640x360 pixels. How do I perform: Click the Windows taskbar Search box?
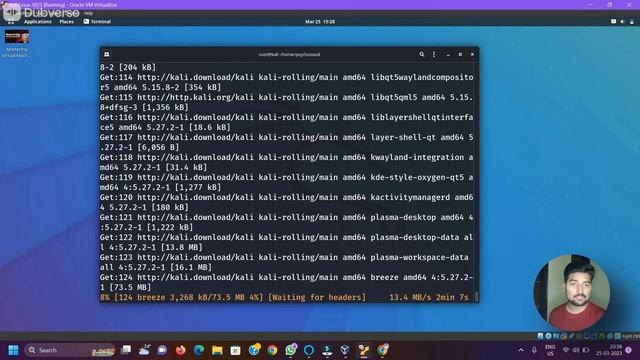(x=70, y=350)
